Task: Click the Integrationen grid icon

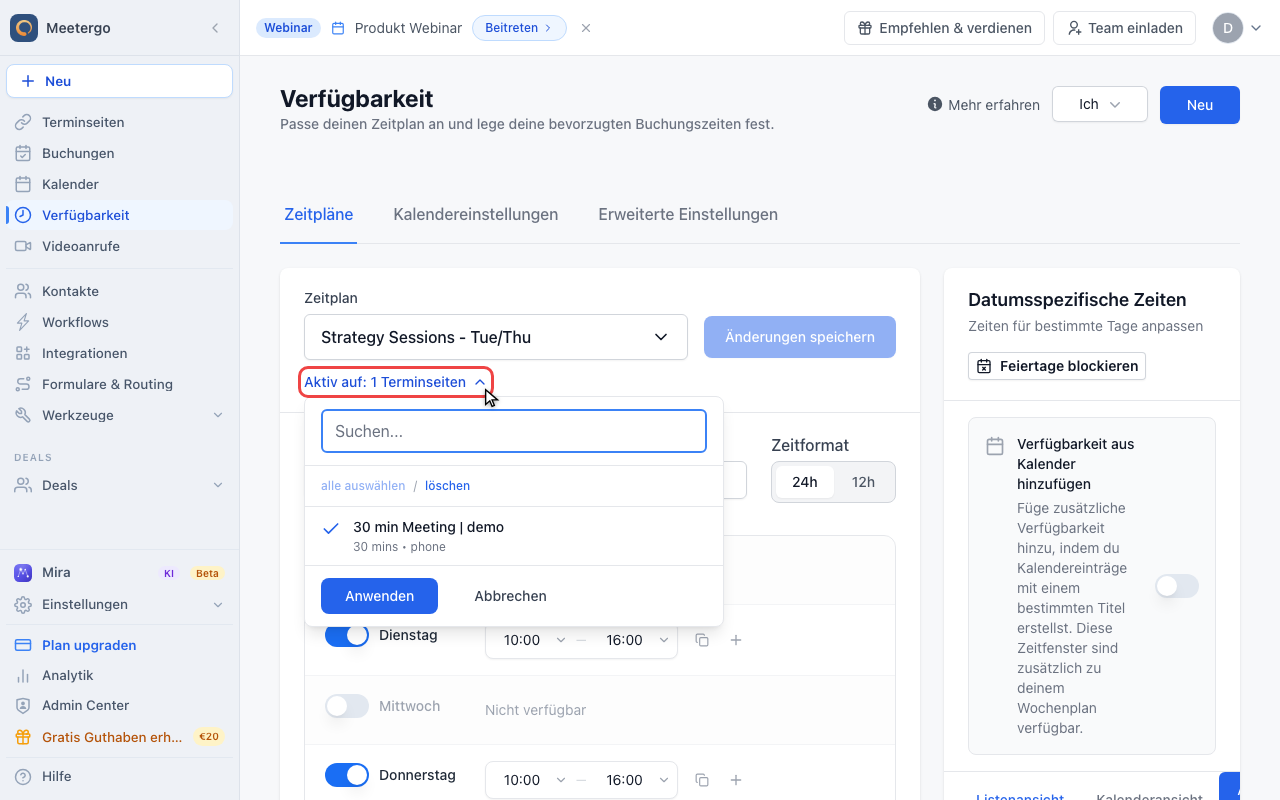Action: (23, 353)
